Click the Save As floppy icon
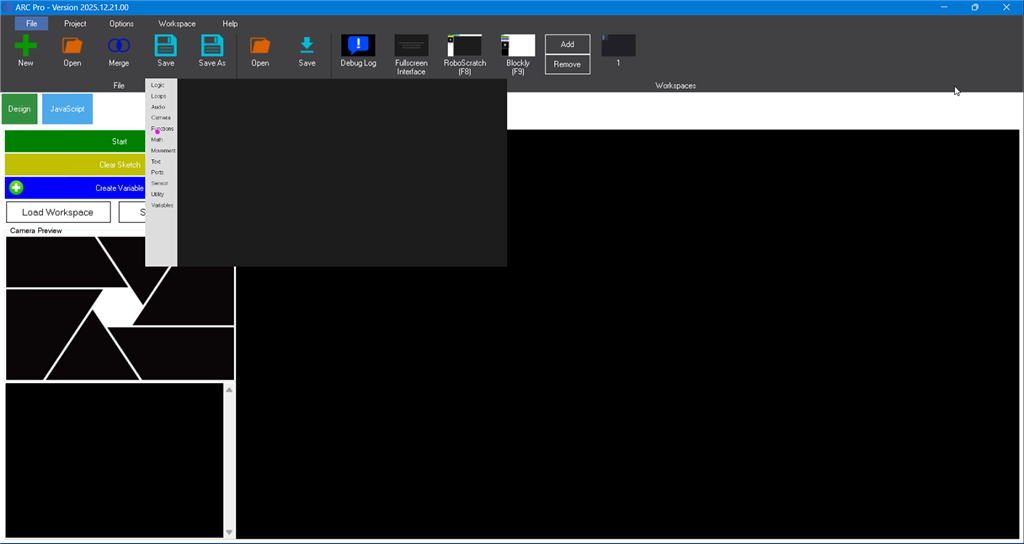Image resolution: width=1024 pixels, height=544 pixels. 212,46
